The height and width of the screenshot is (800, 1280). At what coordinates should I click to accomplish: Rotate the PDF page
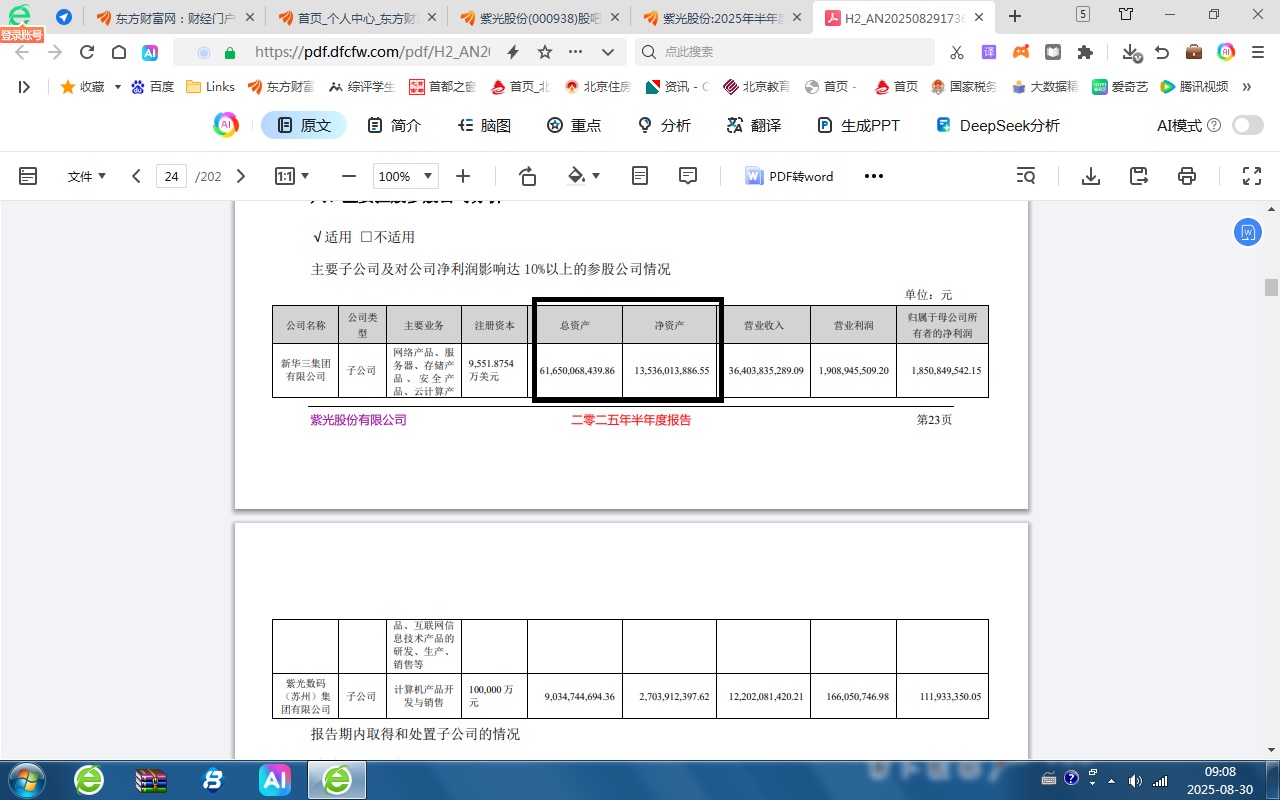click(528, 176)
